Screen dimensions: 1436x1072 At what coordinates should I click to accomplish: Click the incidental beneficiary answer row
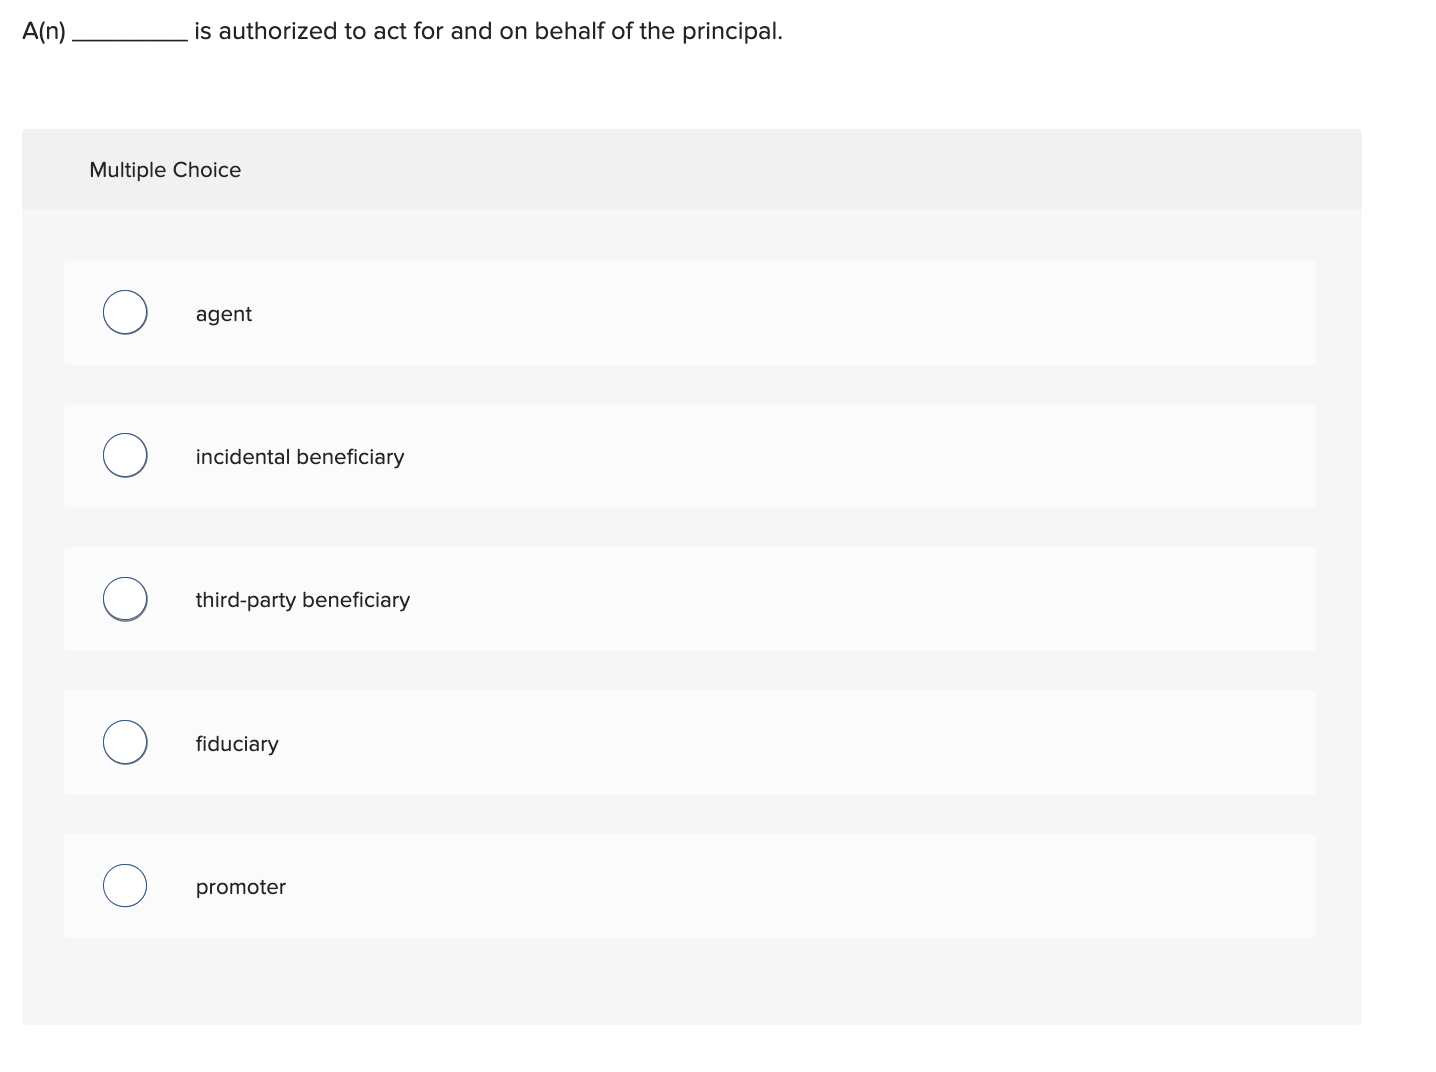pyautogui.click(x=690, y=455)
